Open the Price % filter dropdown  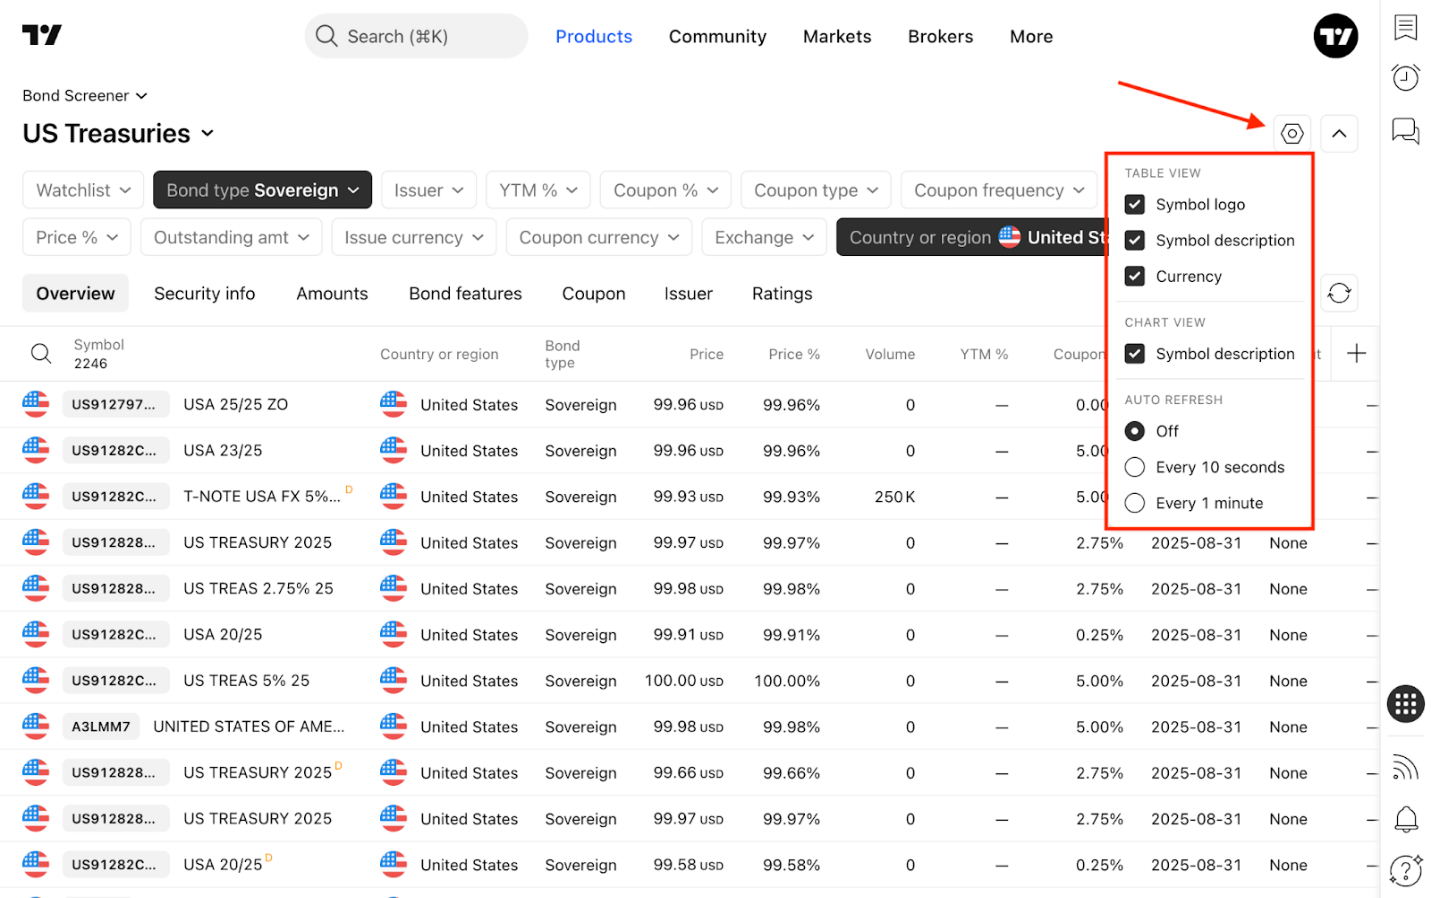point(77,237)
